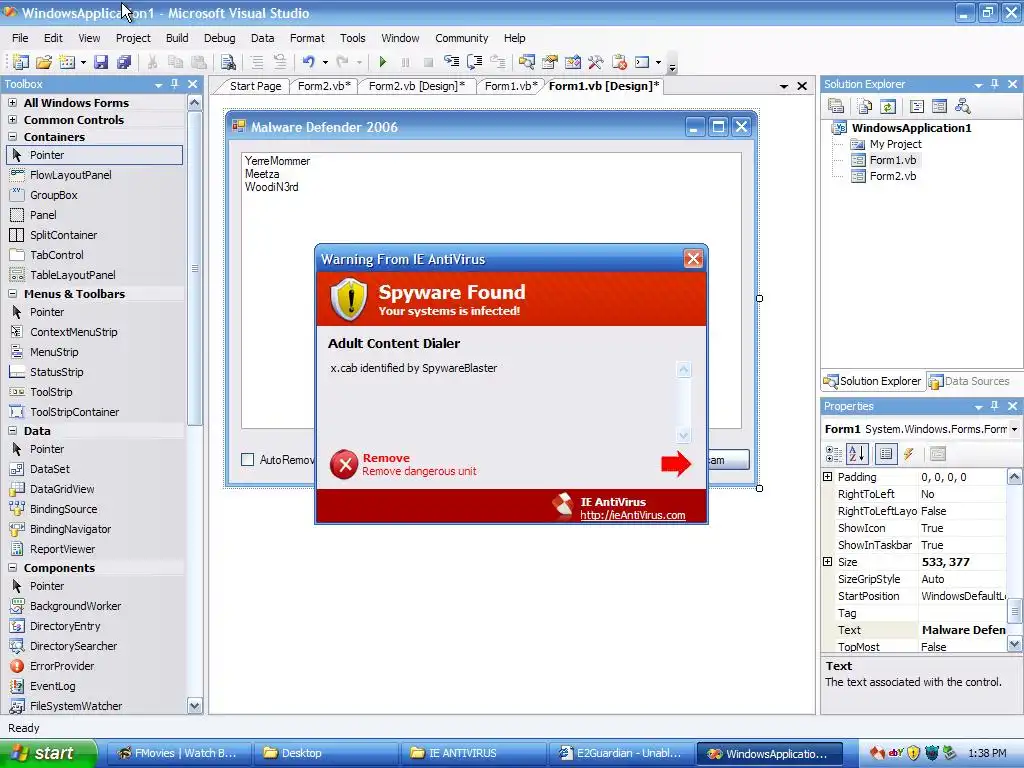This screenshot has width=1024, height=768.
Task: Select the BackgroundWorker toolbox component
Action: pos(75,606)
